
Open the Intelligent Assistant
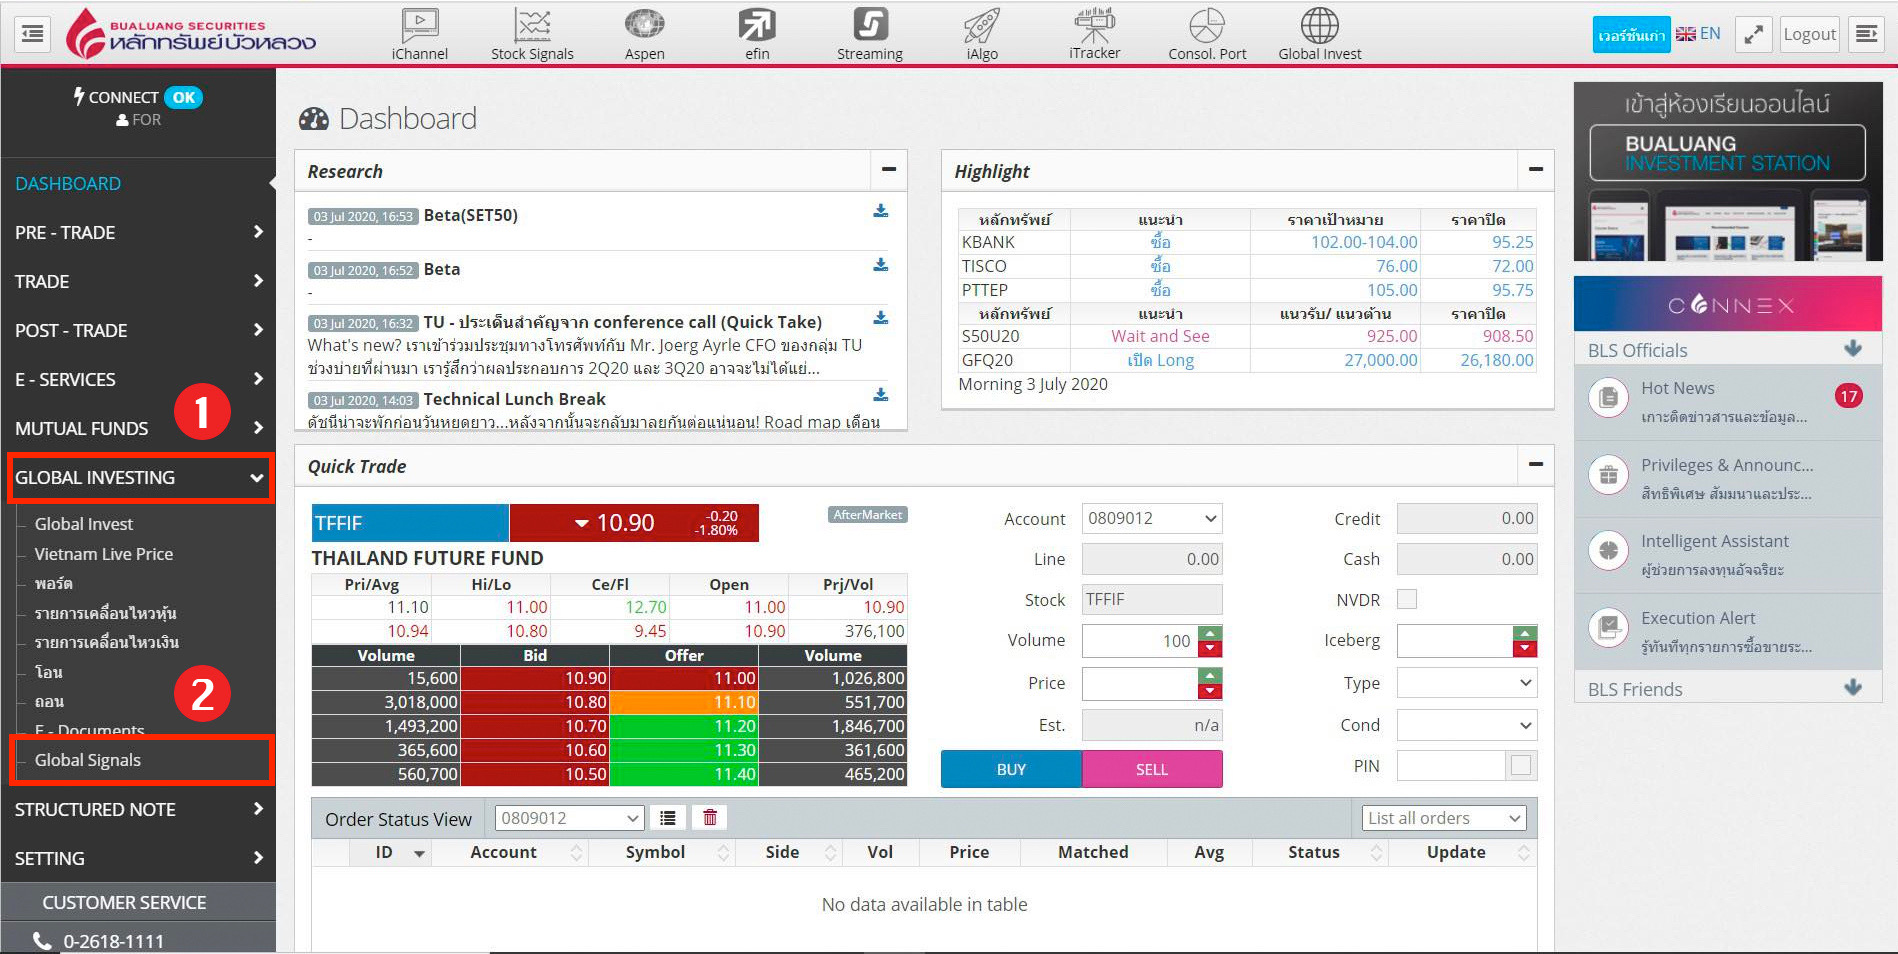[1728, 555]
